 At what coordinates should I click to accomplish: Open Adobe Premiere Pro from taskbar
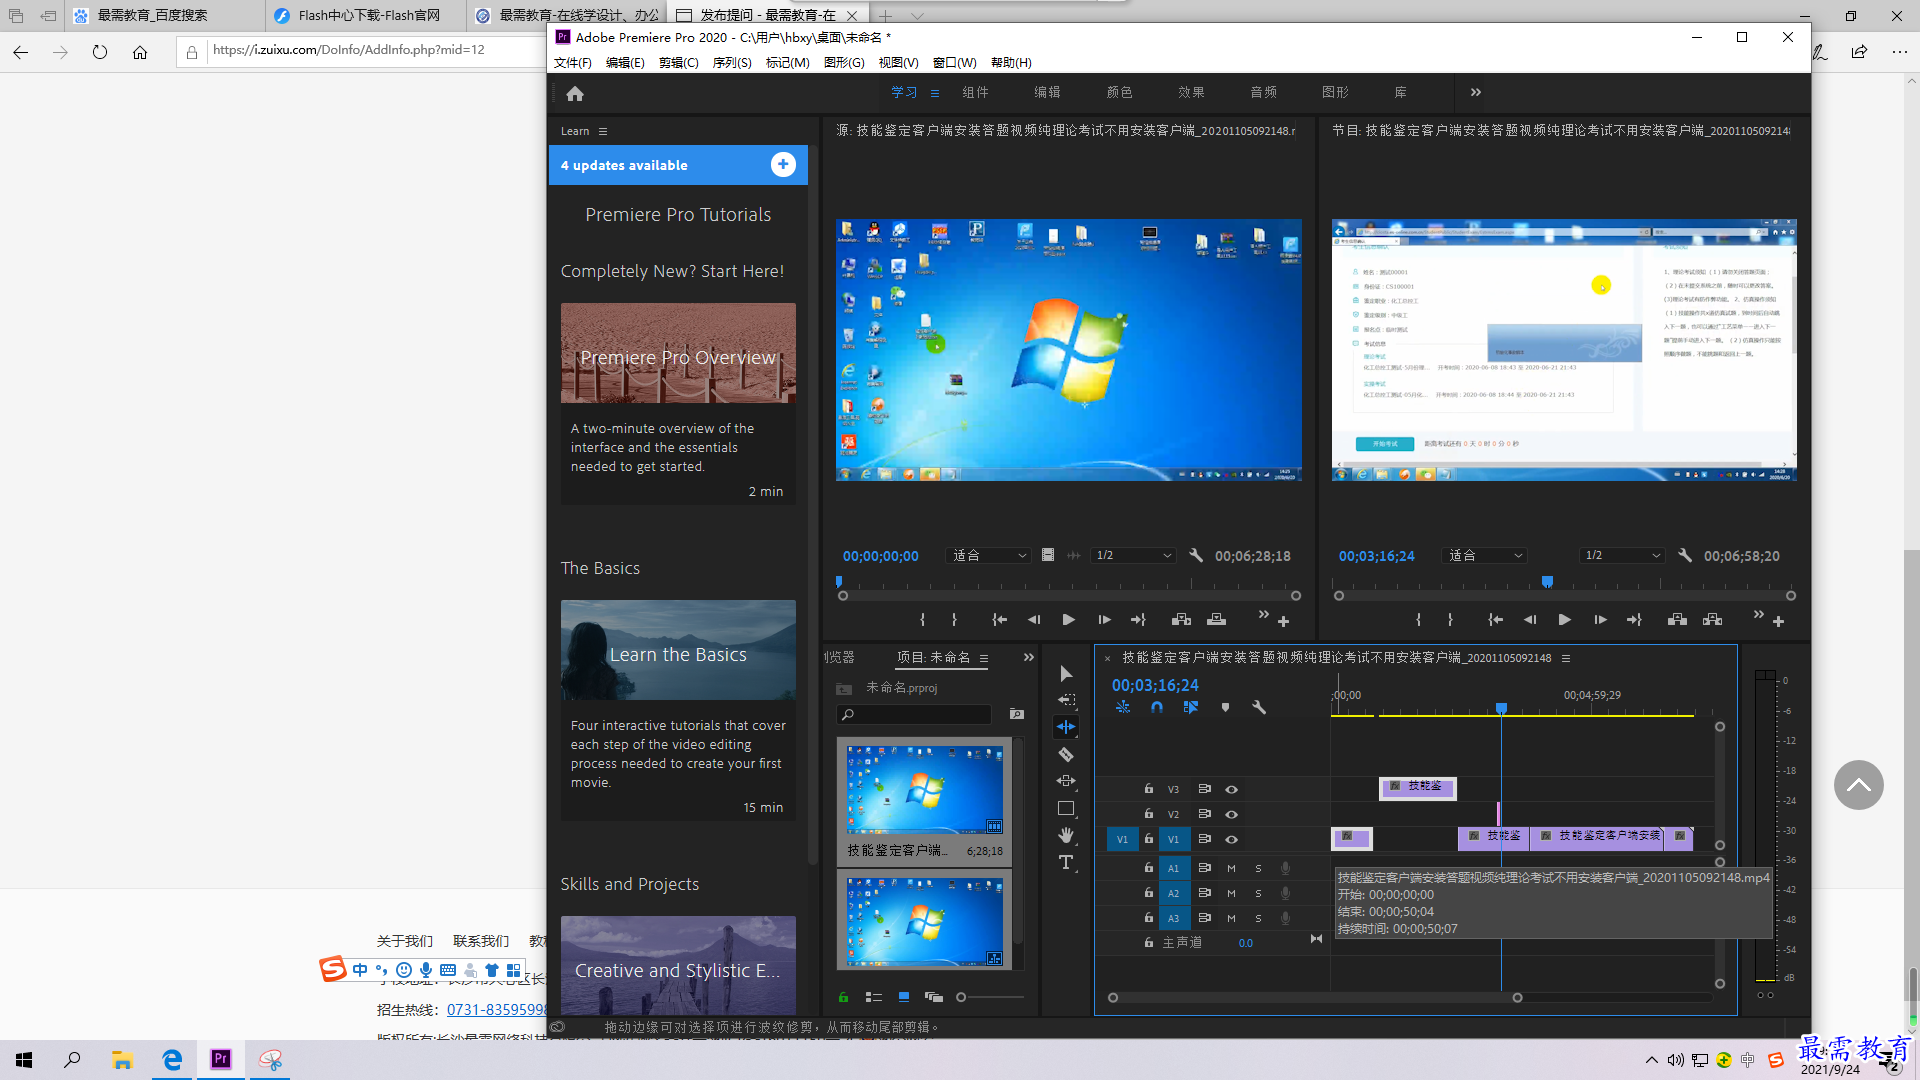221,1059
